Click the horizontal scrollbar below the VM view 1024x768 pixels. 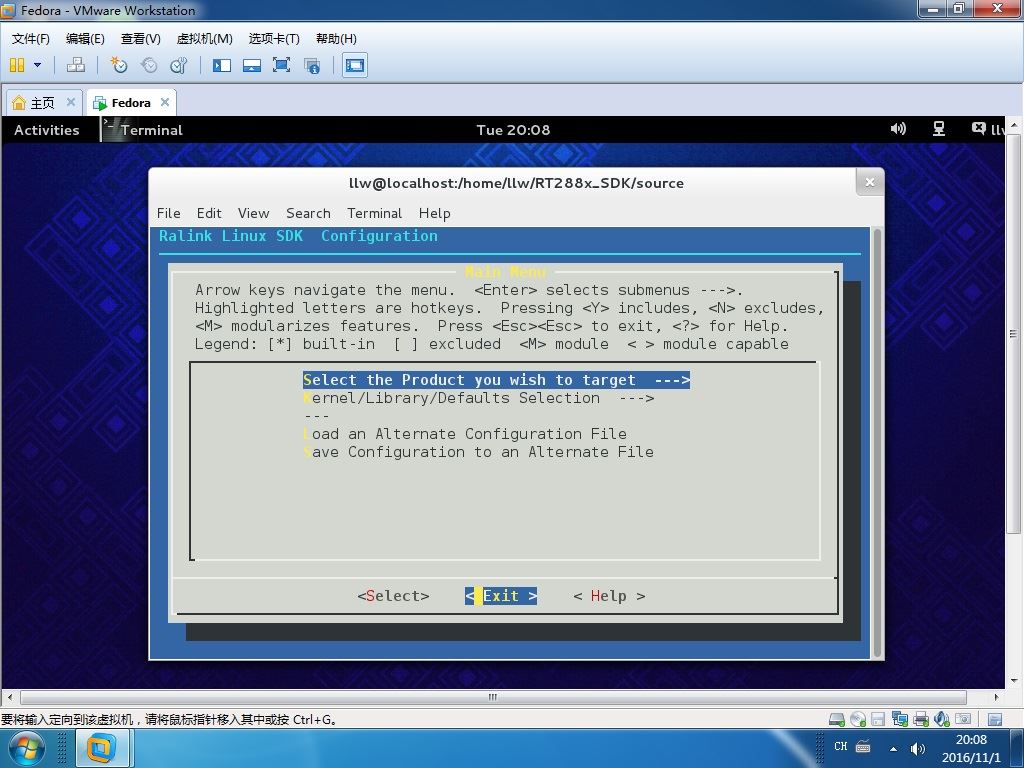click(x=493, y=697)
